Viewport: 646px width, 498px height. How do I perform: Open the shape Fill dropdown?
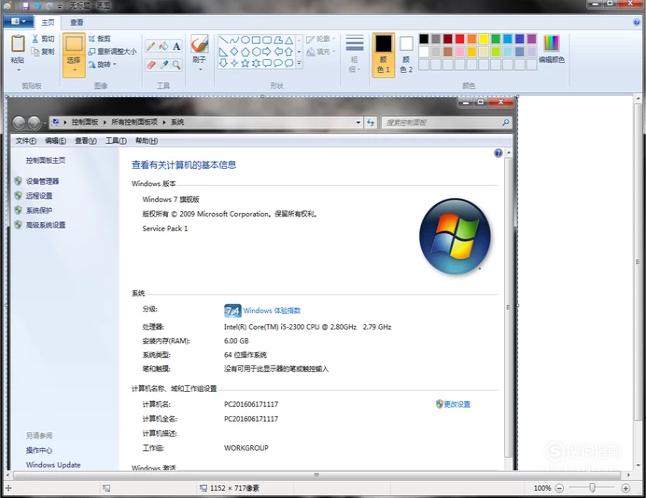coord(321,51)
